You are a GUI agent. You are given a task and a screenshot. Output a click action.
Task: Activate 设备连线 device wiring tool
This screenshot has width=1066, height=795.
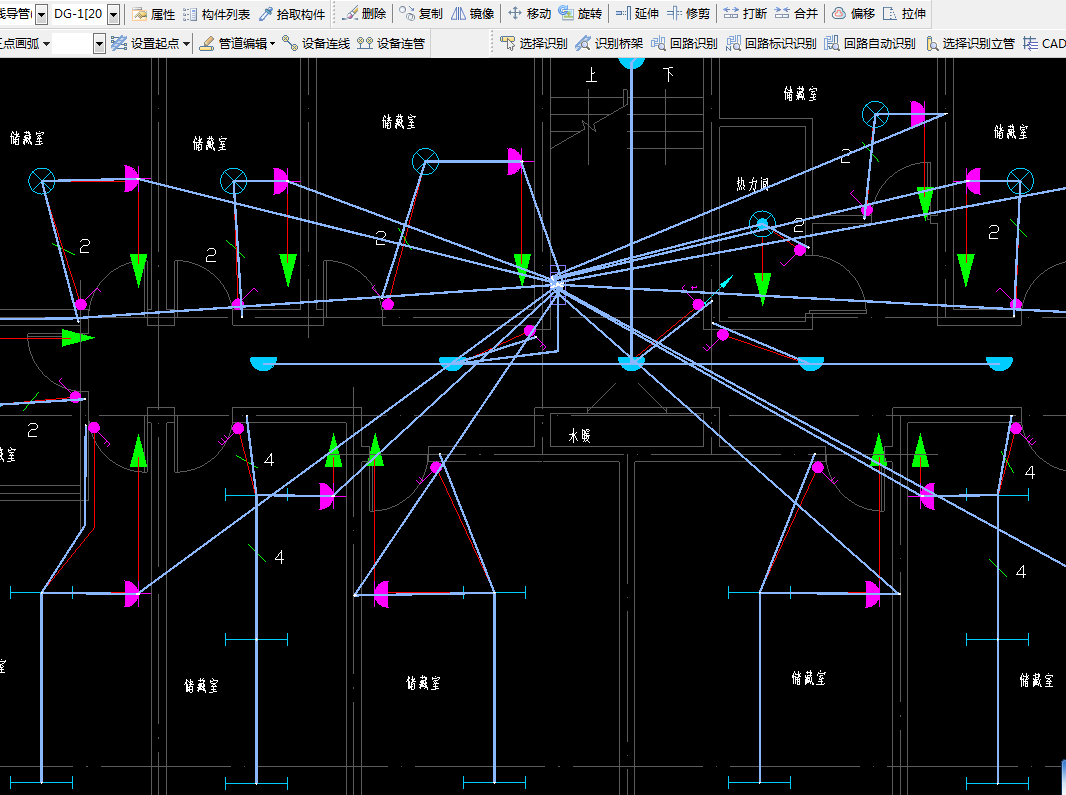[x=316, y=44]
